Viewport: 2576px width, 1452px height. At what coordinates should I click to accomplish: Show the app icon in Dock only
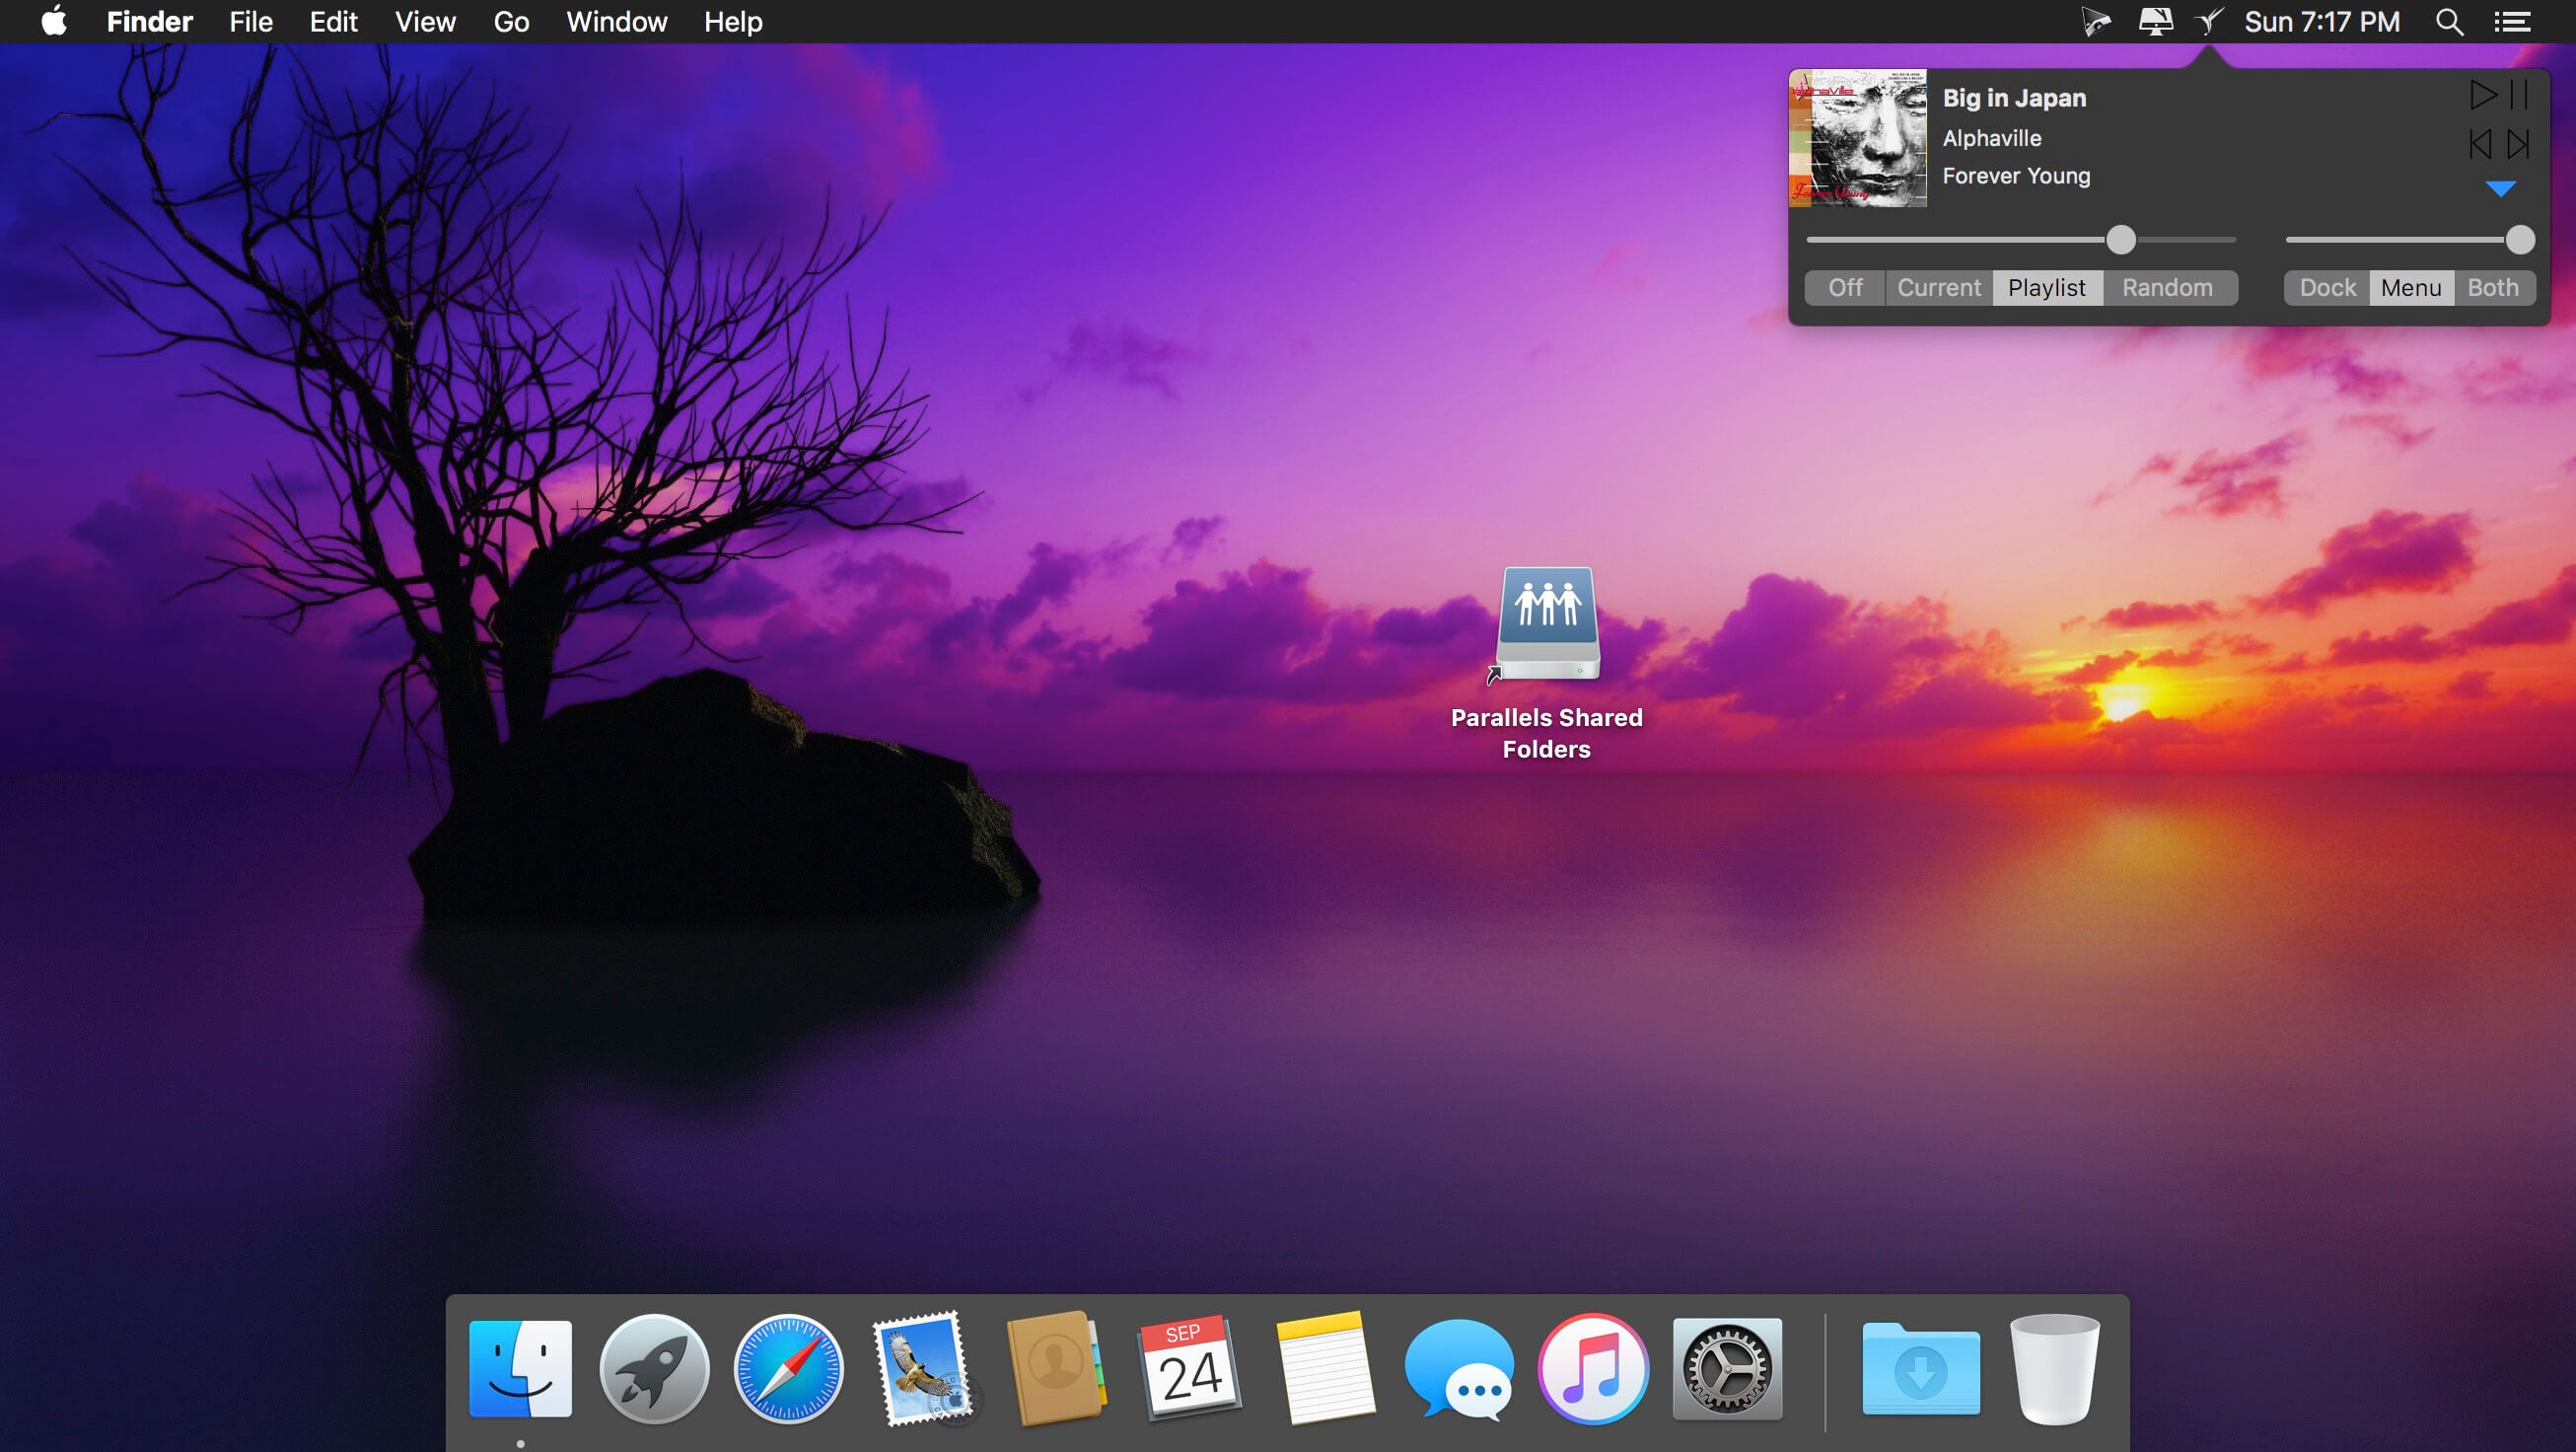point(2326,288)
